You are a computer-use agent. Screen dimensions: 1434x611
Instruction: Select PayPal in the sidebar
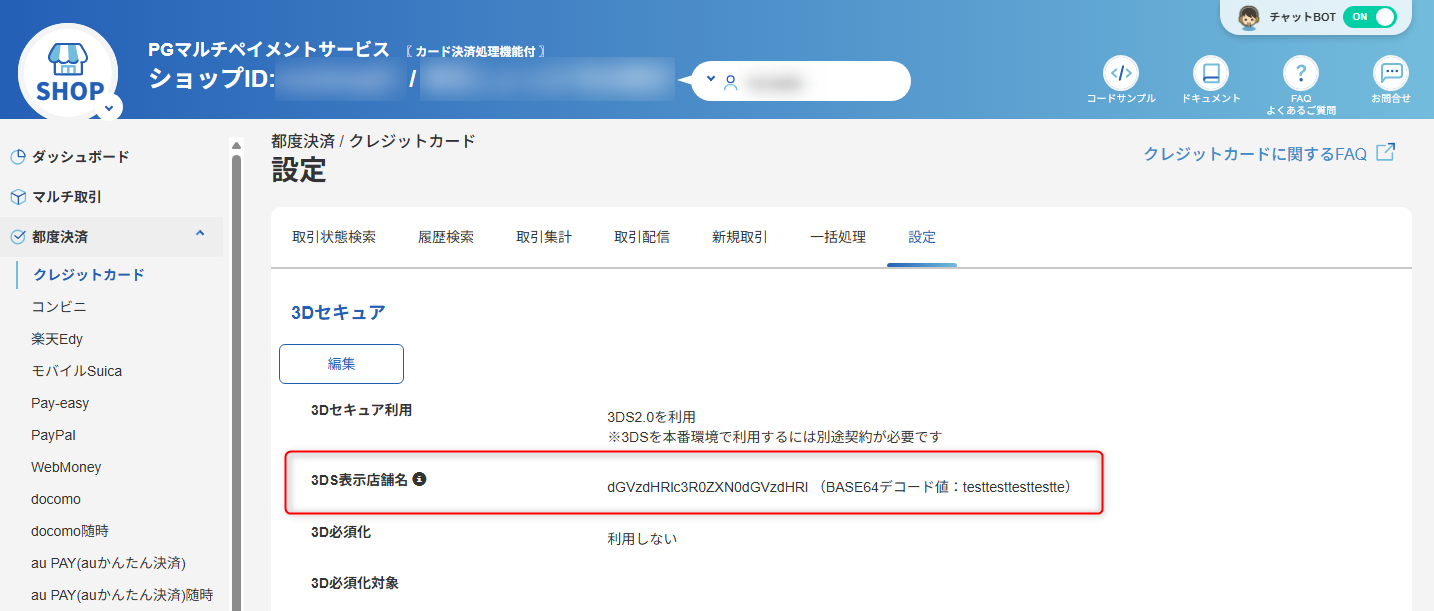point(53,434)
